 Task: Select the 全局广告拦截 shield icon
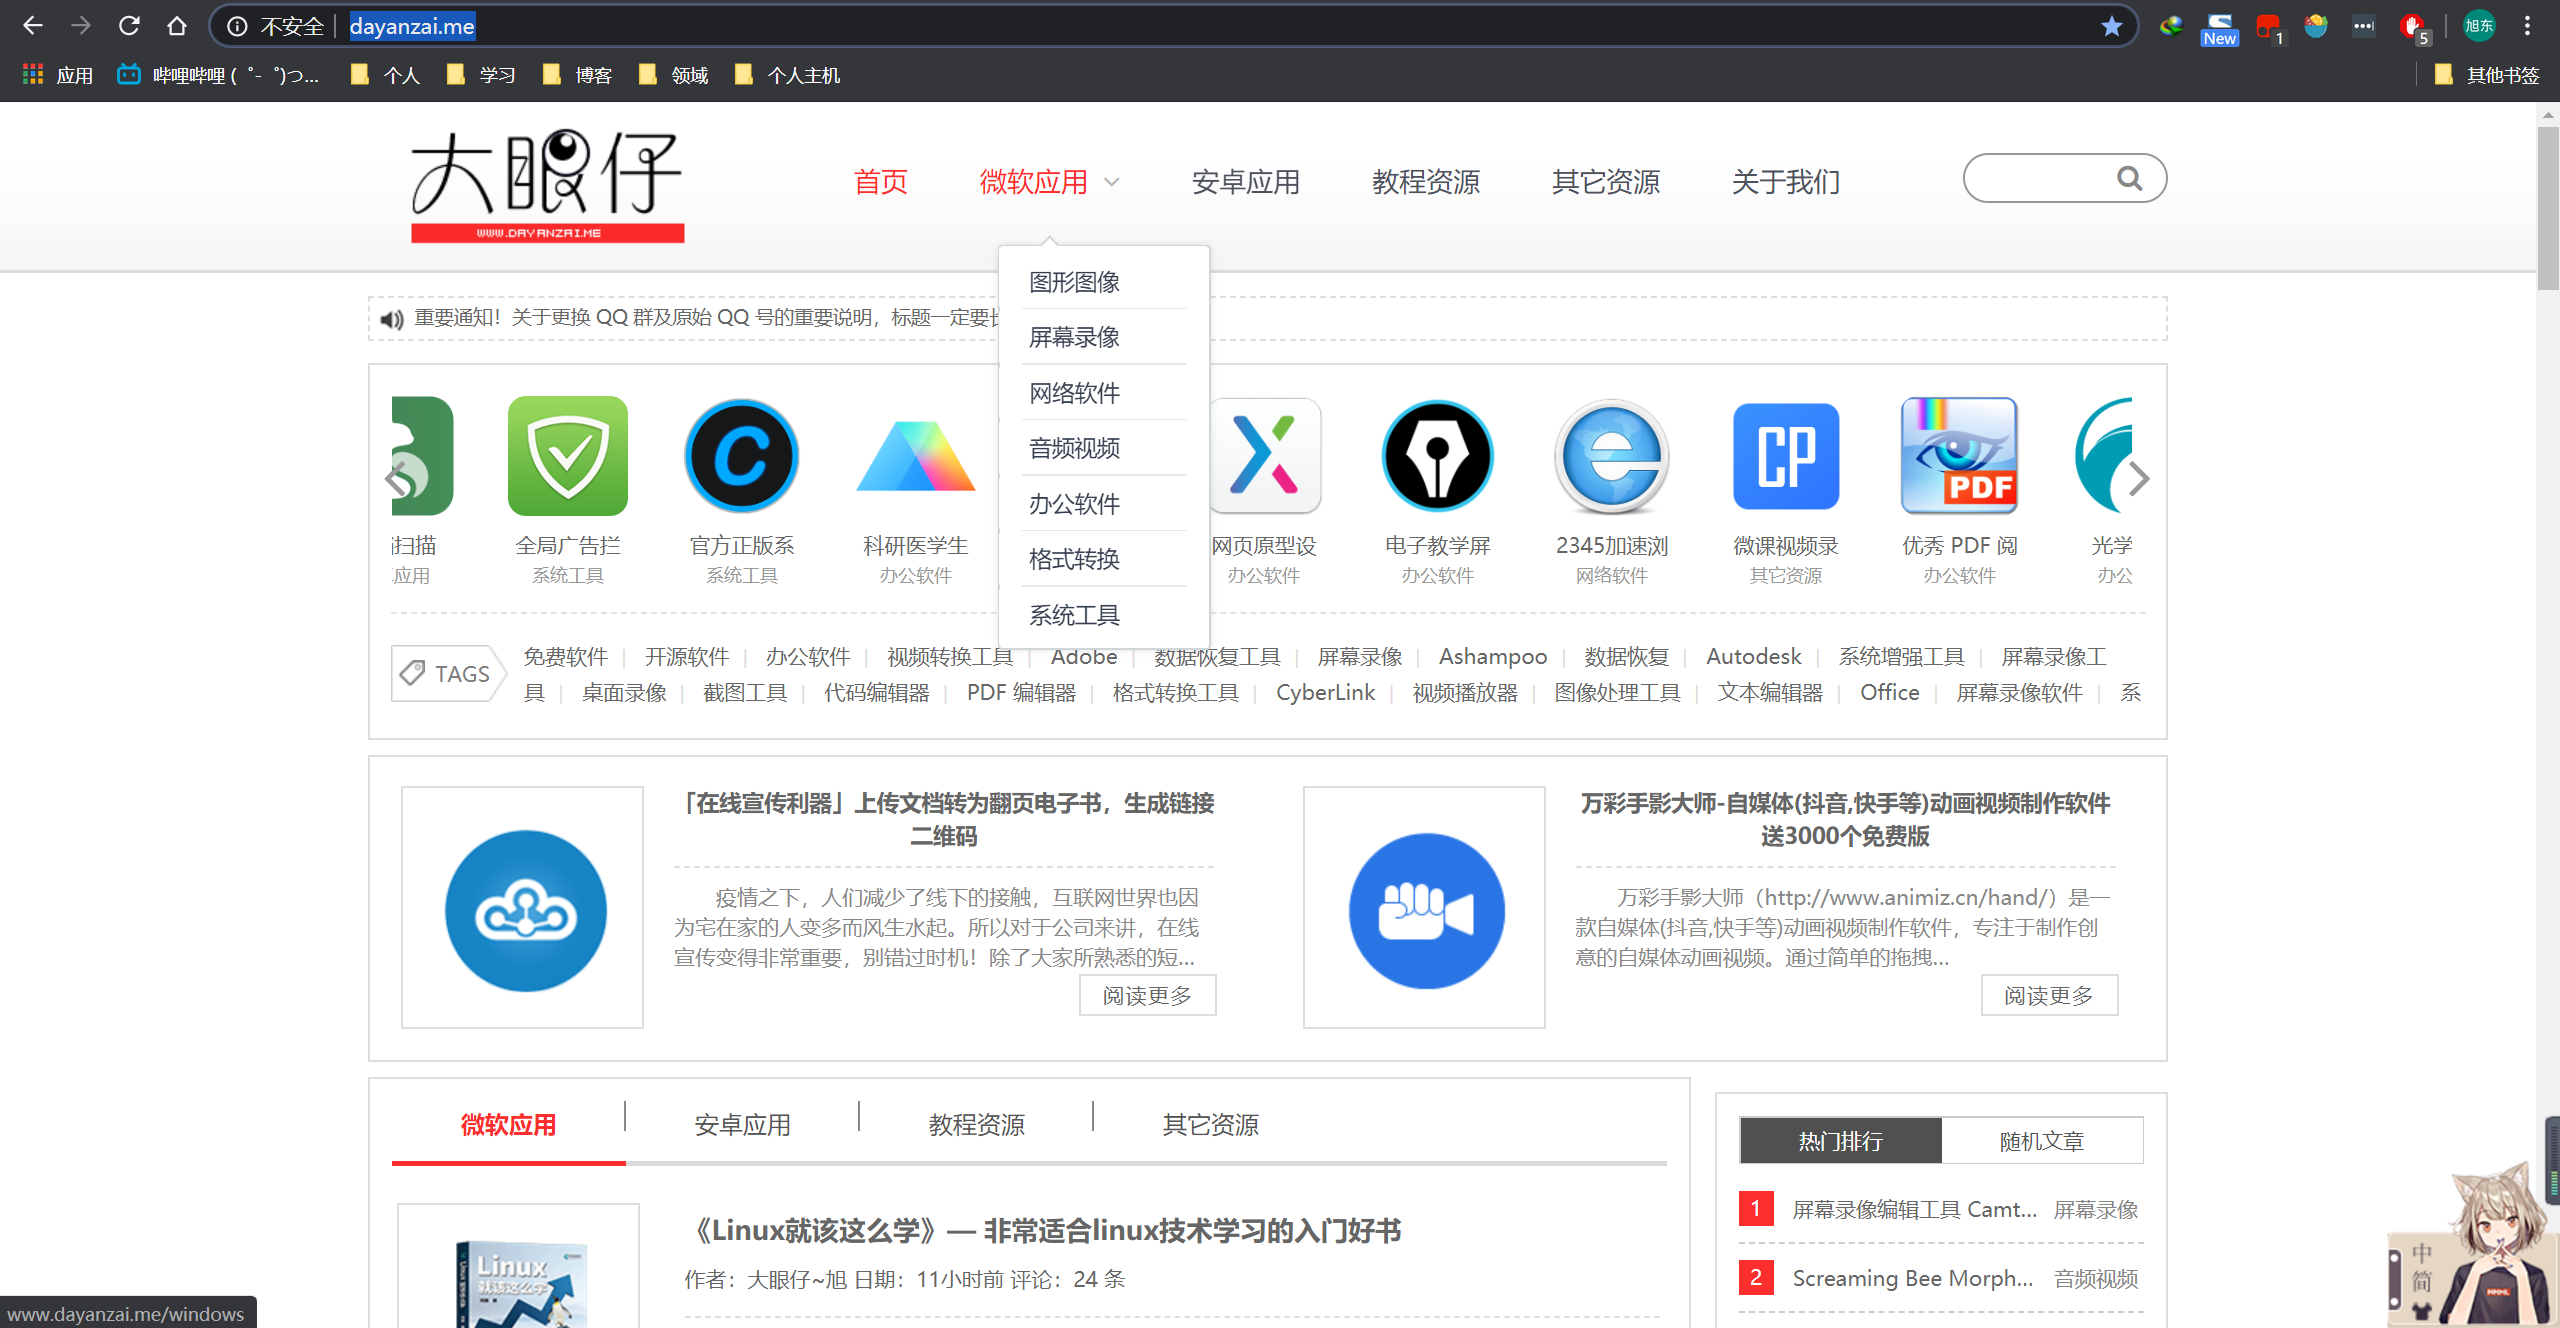pos(568,456)
